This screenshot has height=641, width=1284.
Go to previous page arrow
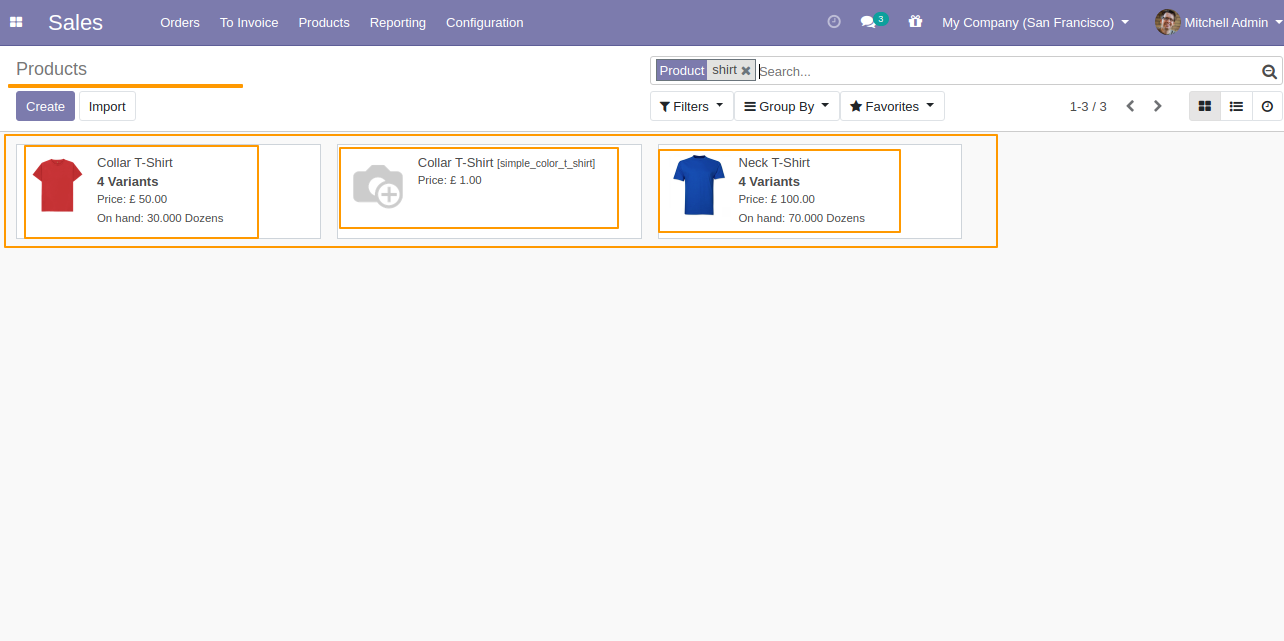[1130, 106]
